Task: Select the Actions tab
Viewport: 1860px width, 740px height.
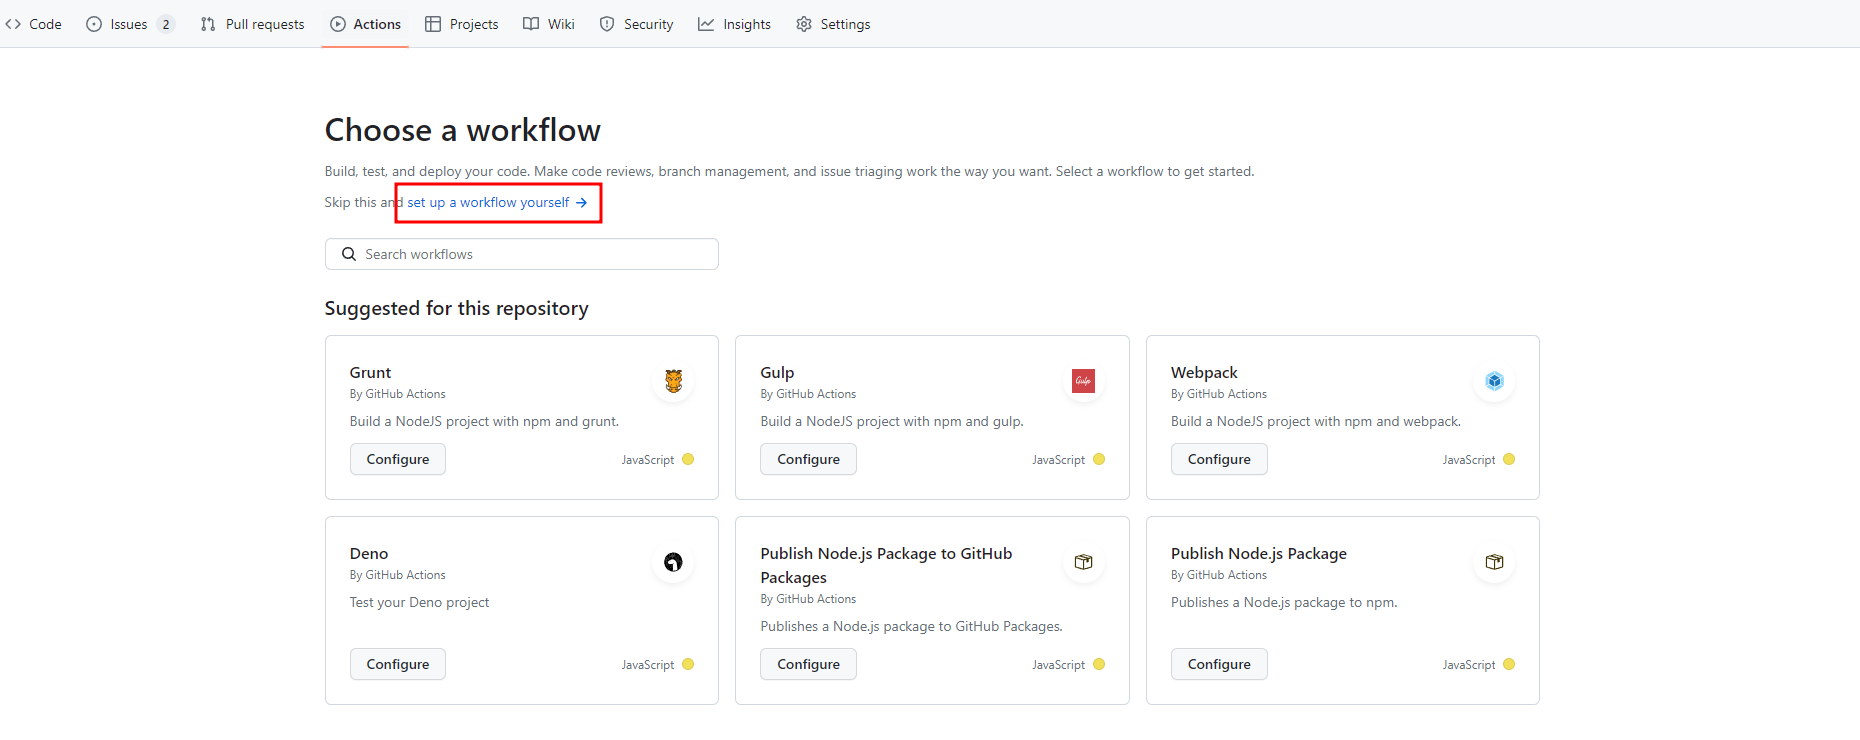Action: coord(365,24)
